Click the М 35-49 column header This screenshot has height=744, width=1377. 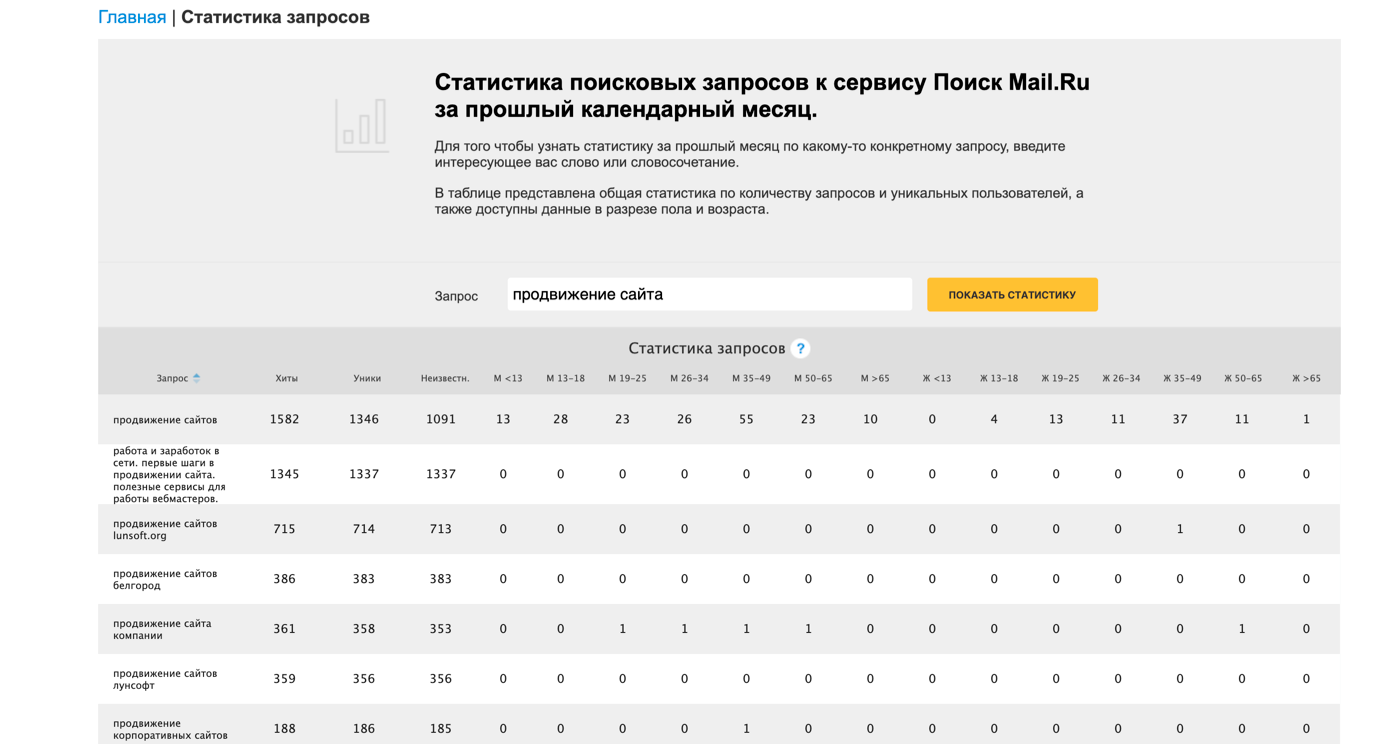pyautogui.click(x=751, y=378)
